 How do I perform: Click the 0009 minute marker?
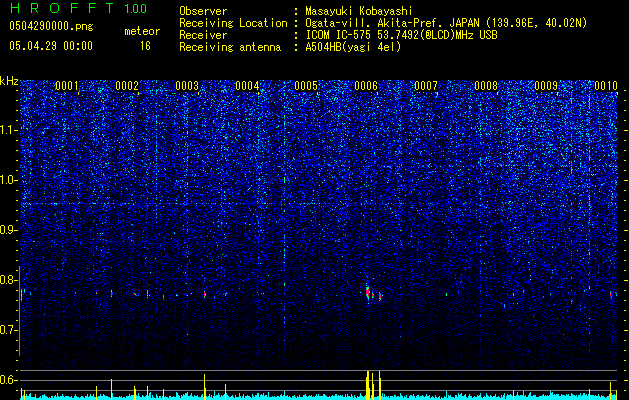pyautogui.click(x=546, y=85)
